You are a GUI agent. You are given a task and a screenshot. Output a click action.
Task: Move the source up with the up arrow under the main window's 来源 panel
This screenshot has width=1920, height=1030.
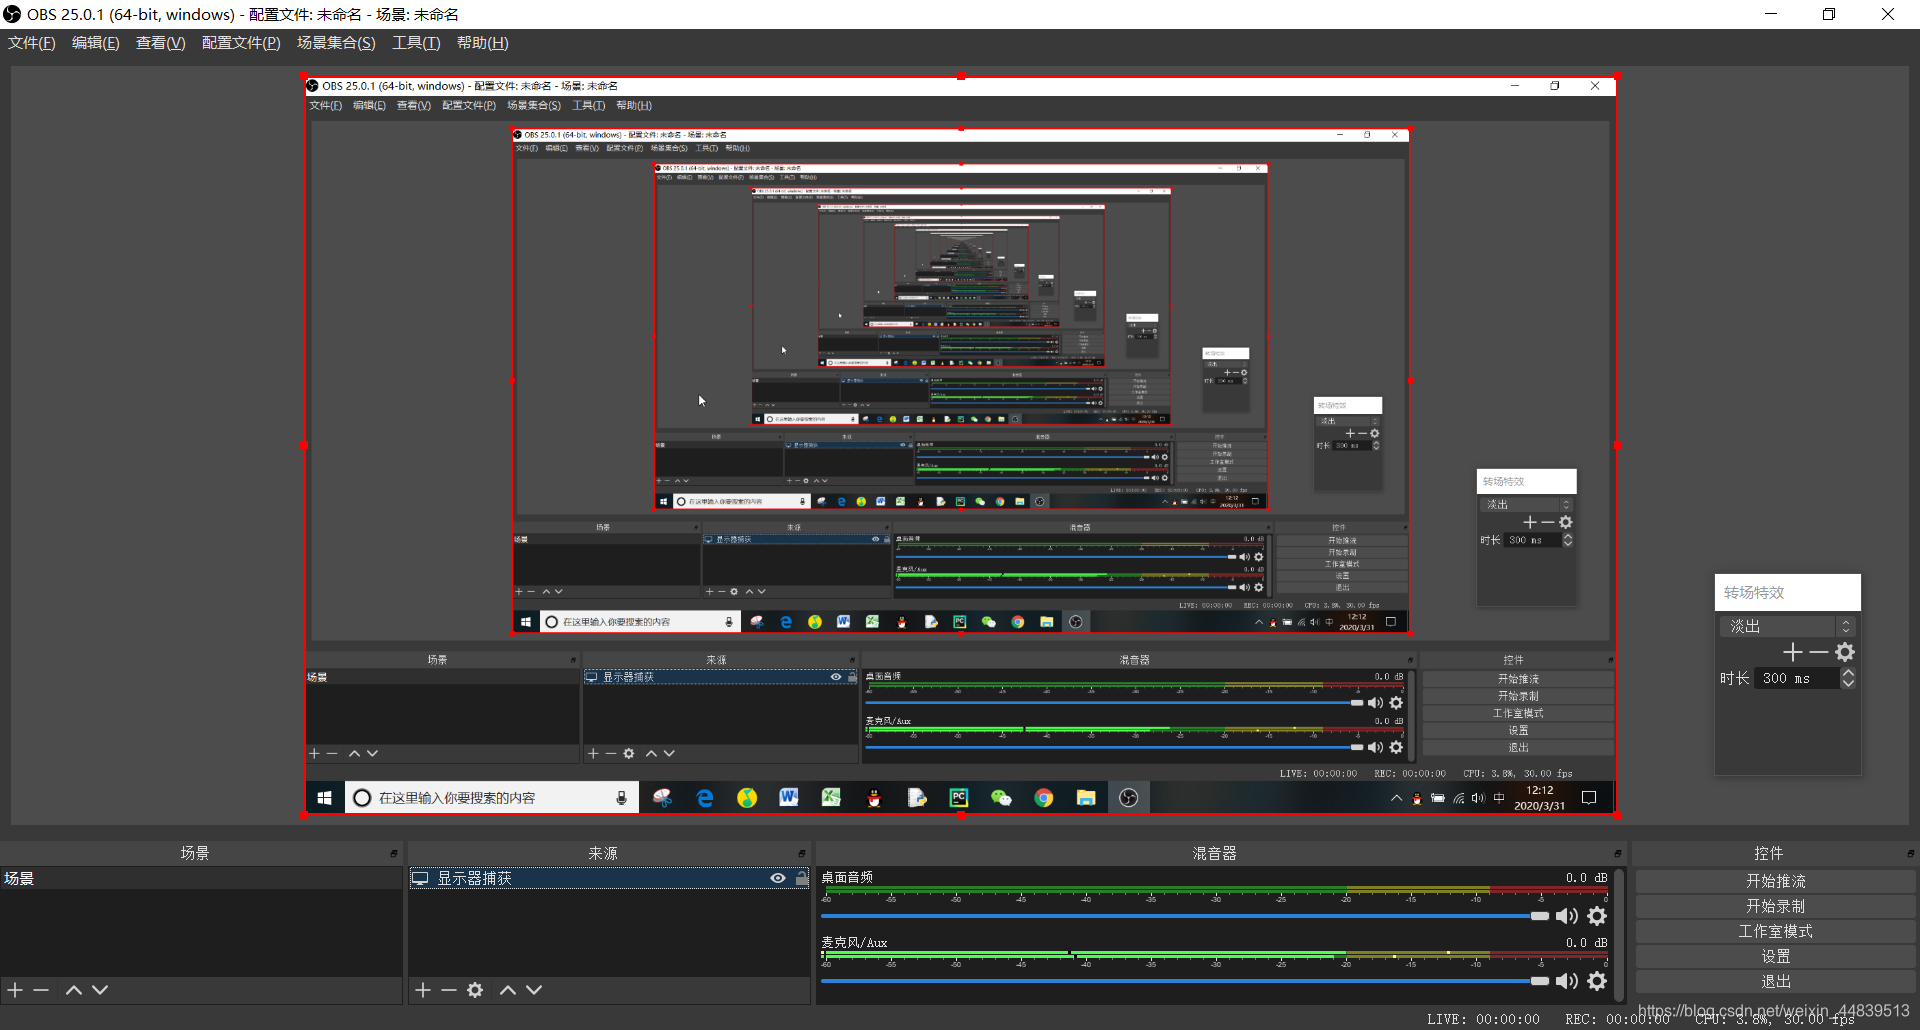tap(508, 990)
